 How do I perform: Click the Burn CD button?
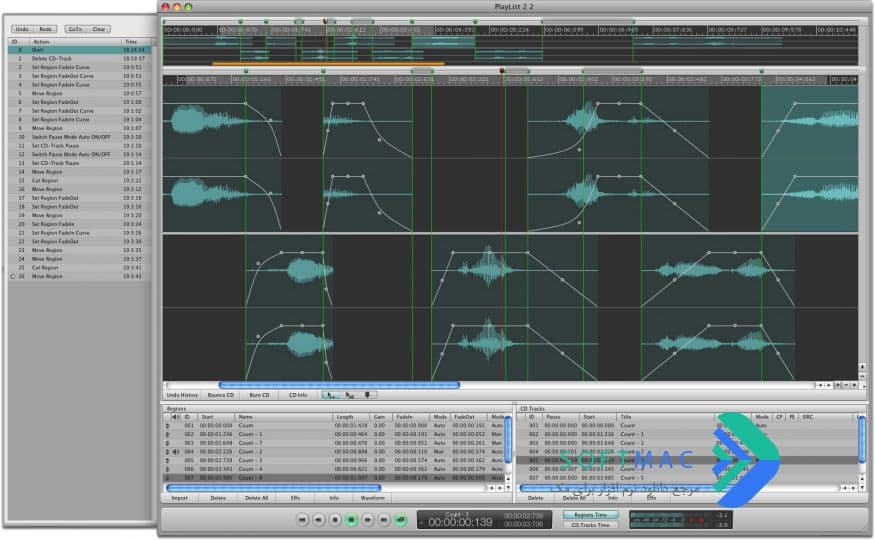coord(259,395)
